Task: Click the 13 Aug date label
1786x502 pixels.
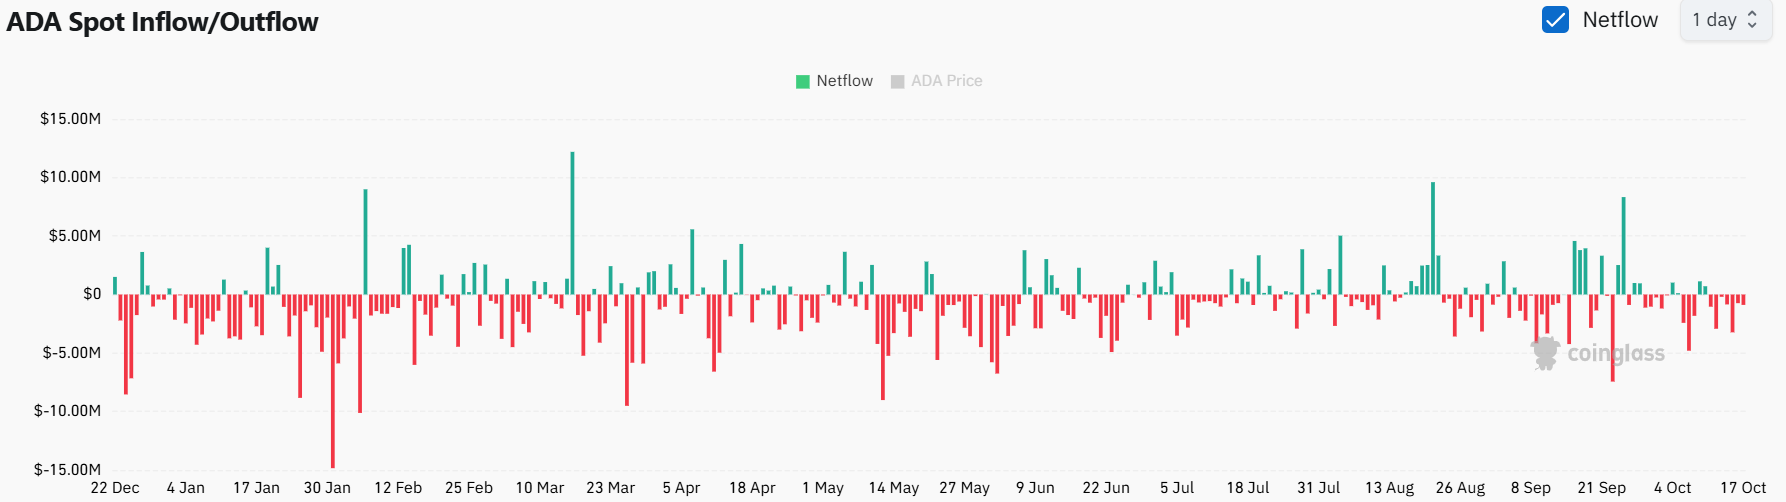Action: click(1389, 488)
